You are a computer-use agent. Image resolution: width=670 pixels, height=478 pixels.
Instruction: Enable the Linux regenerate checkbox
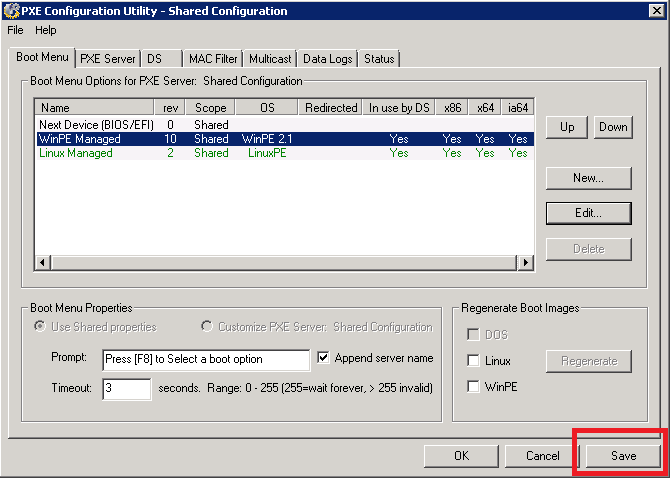coord(474,361)
